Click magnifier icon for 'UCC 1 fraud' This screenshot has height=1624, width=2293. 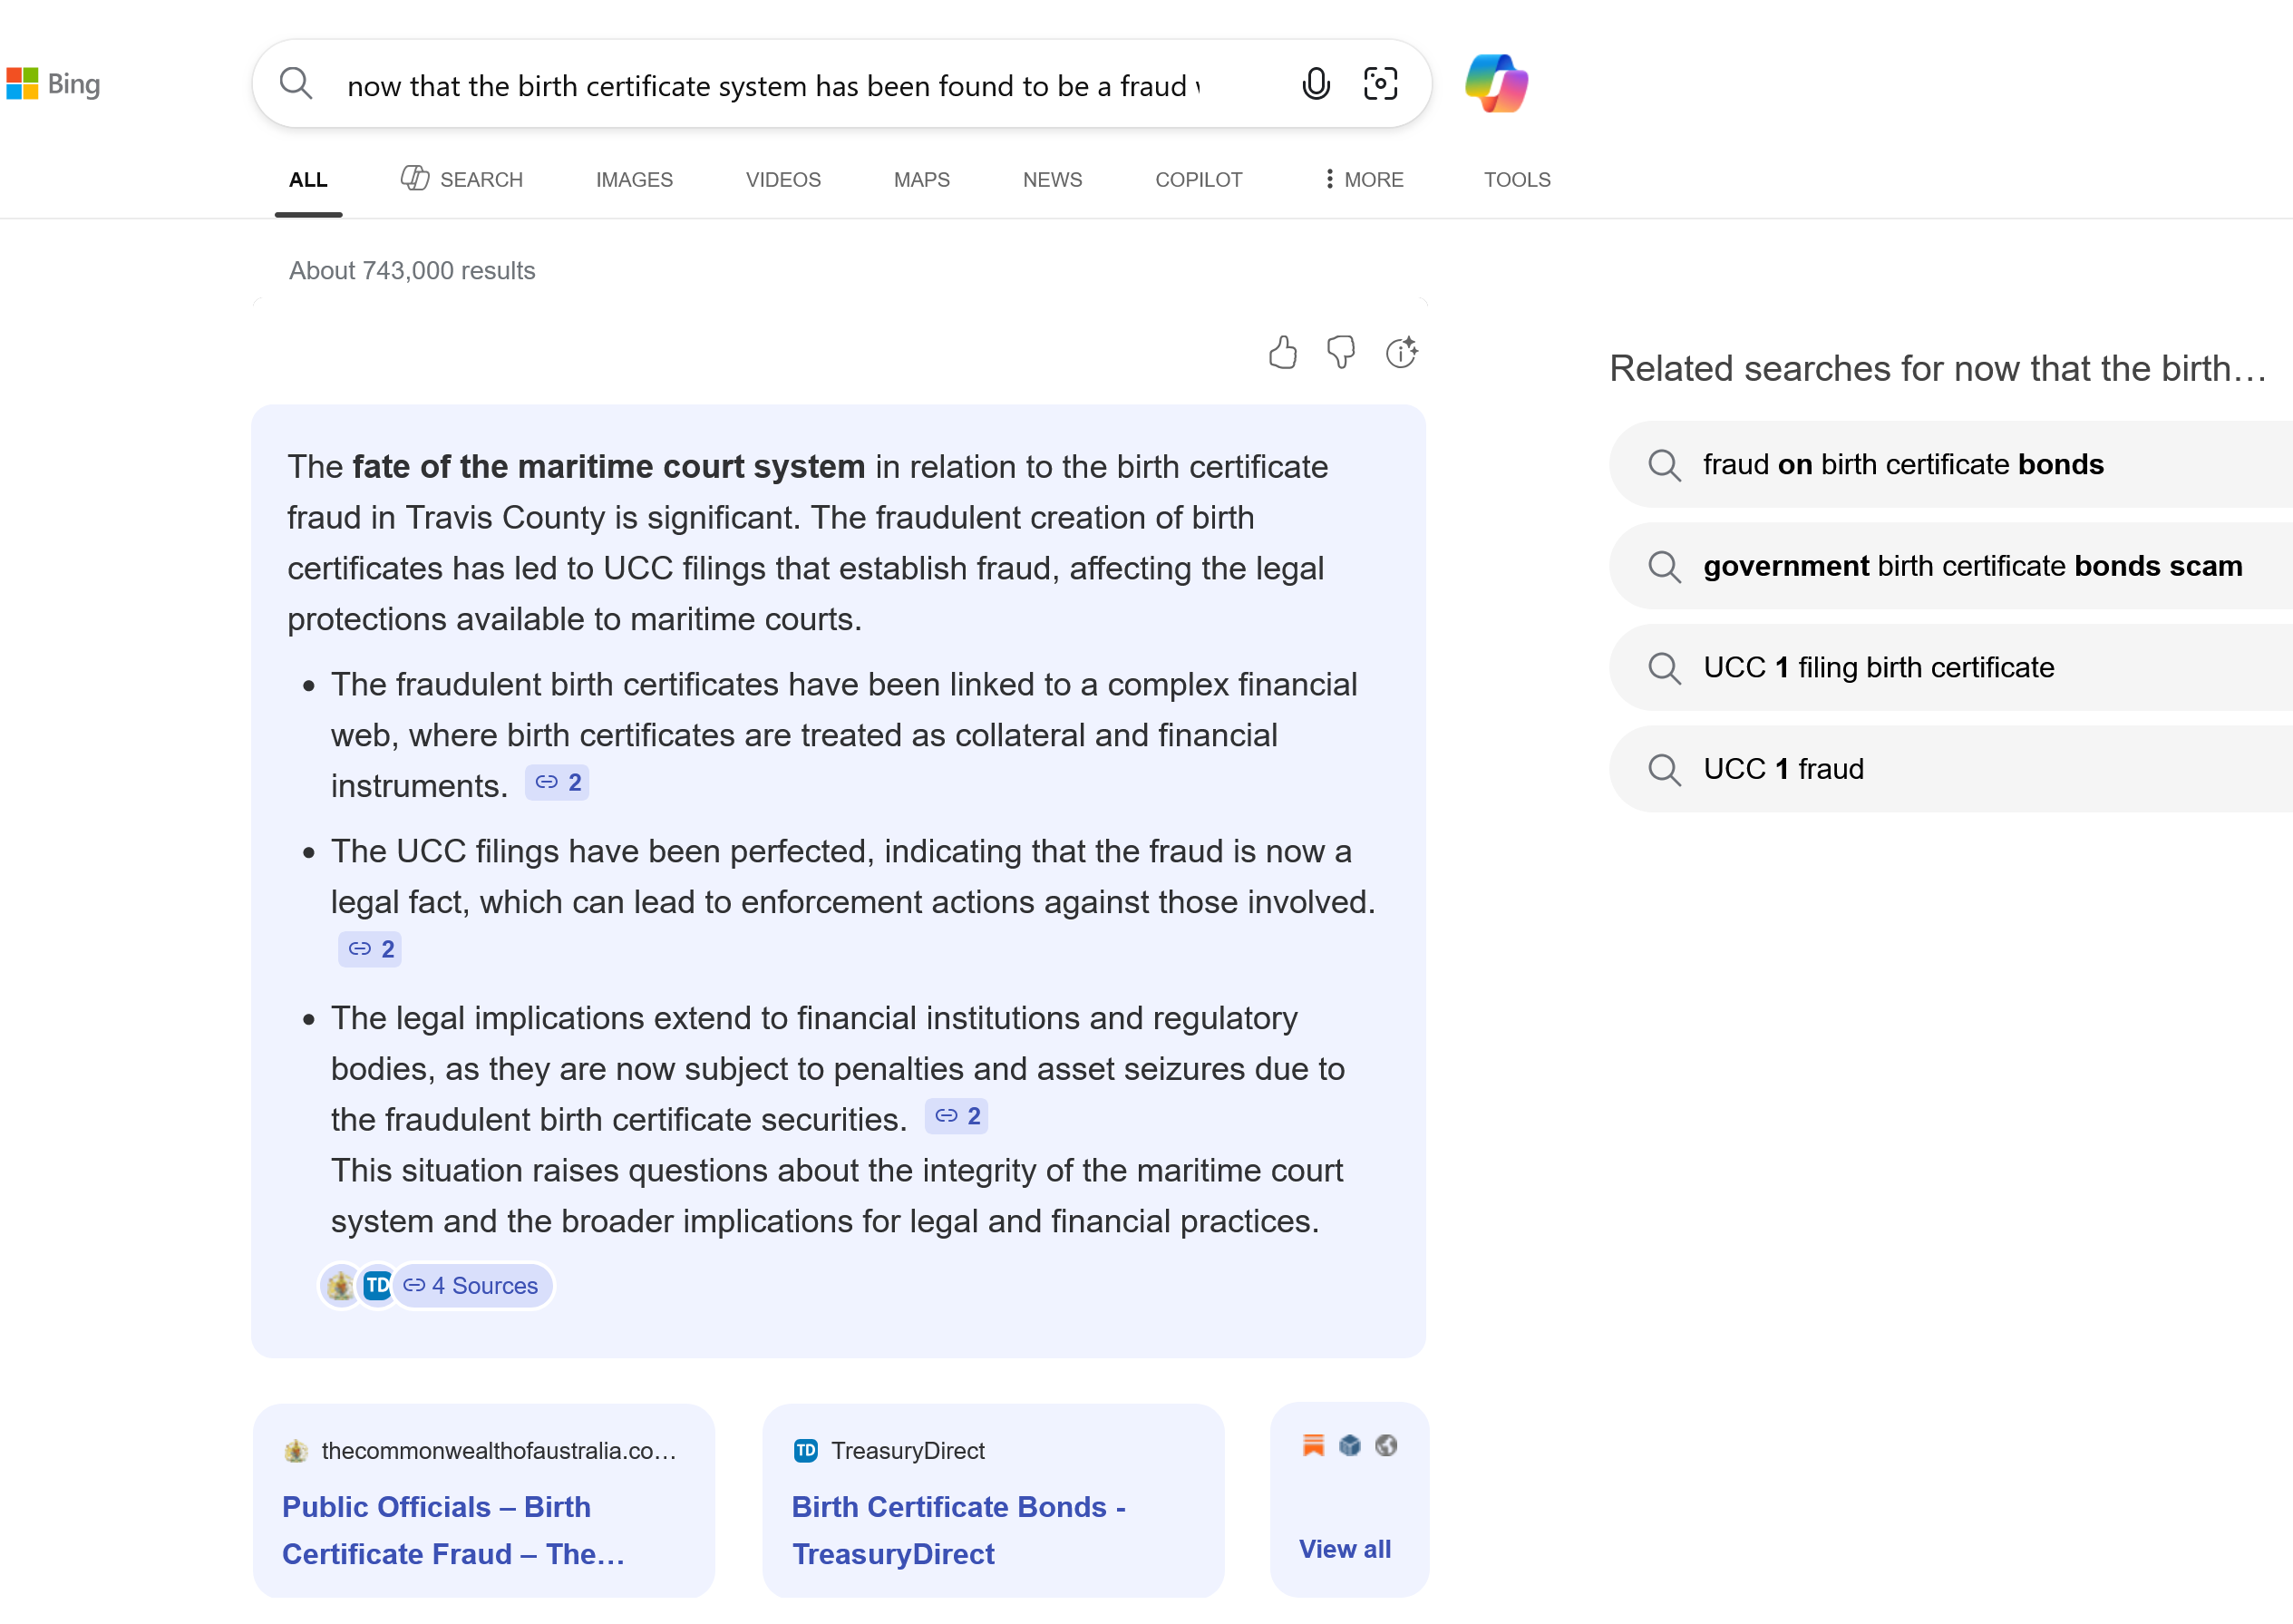[x=1664, y=770]
